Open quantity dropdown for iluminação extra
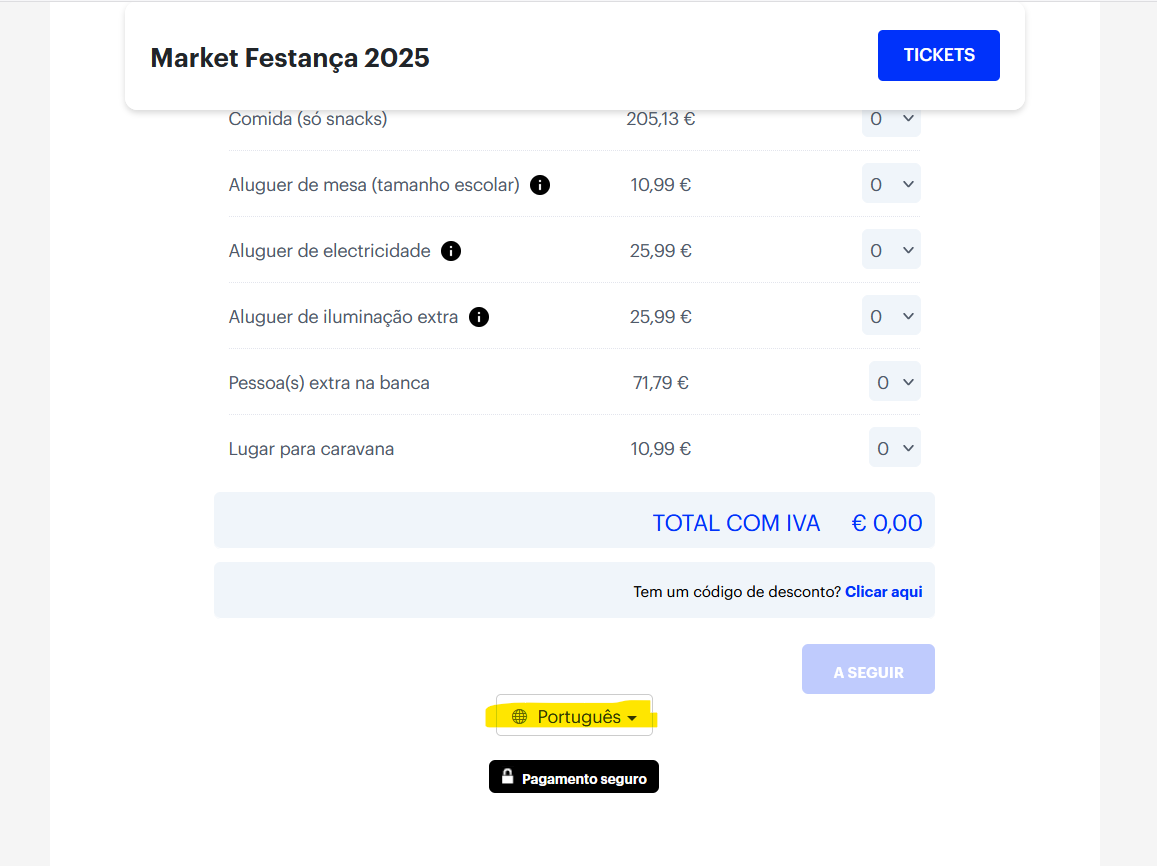The width and height of the screenshot is (1157, 866). point(891,317)
